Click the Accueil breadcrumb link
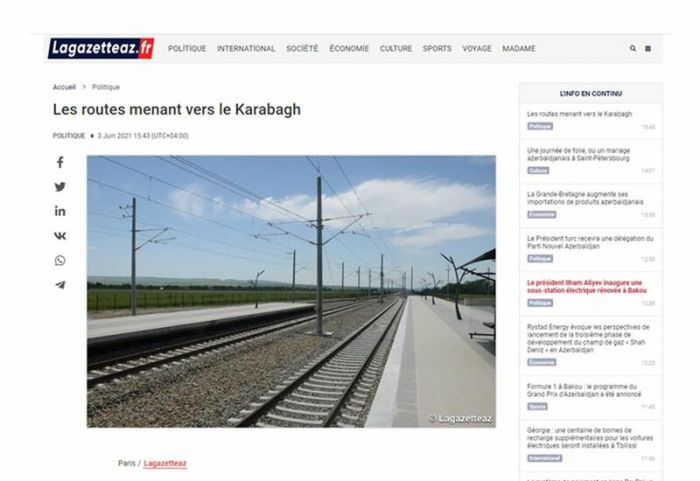 64,87
